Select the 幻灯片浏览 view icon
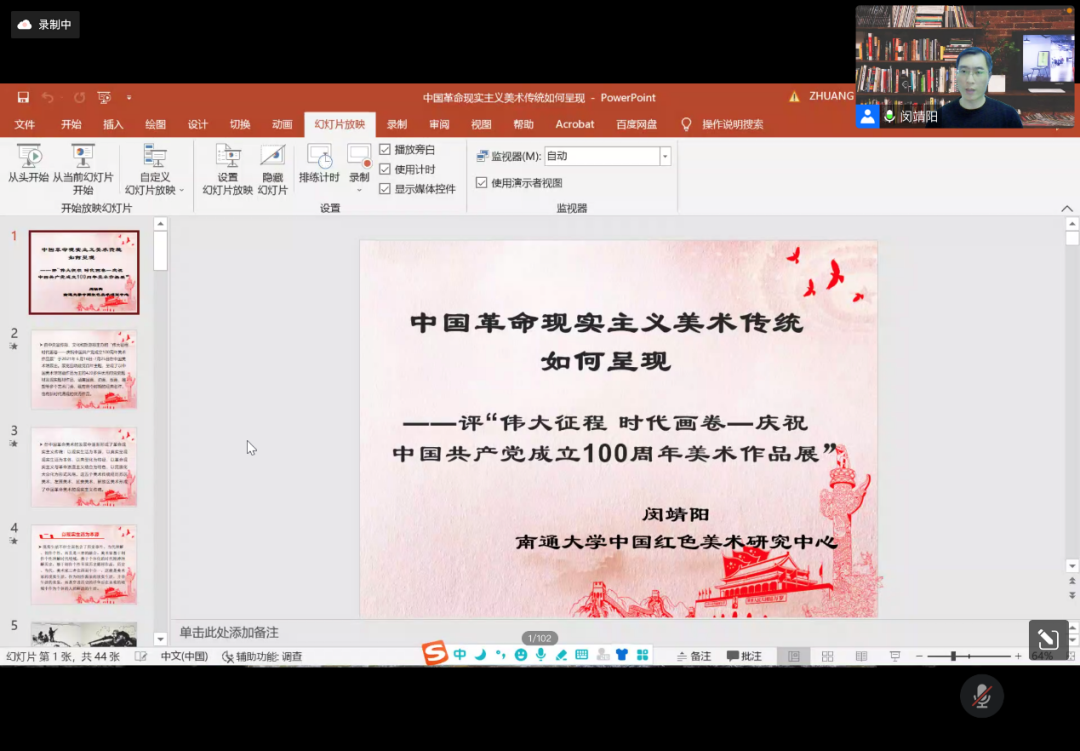This screenshot has width=1080, height=751. click(827, 655)
